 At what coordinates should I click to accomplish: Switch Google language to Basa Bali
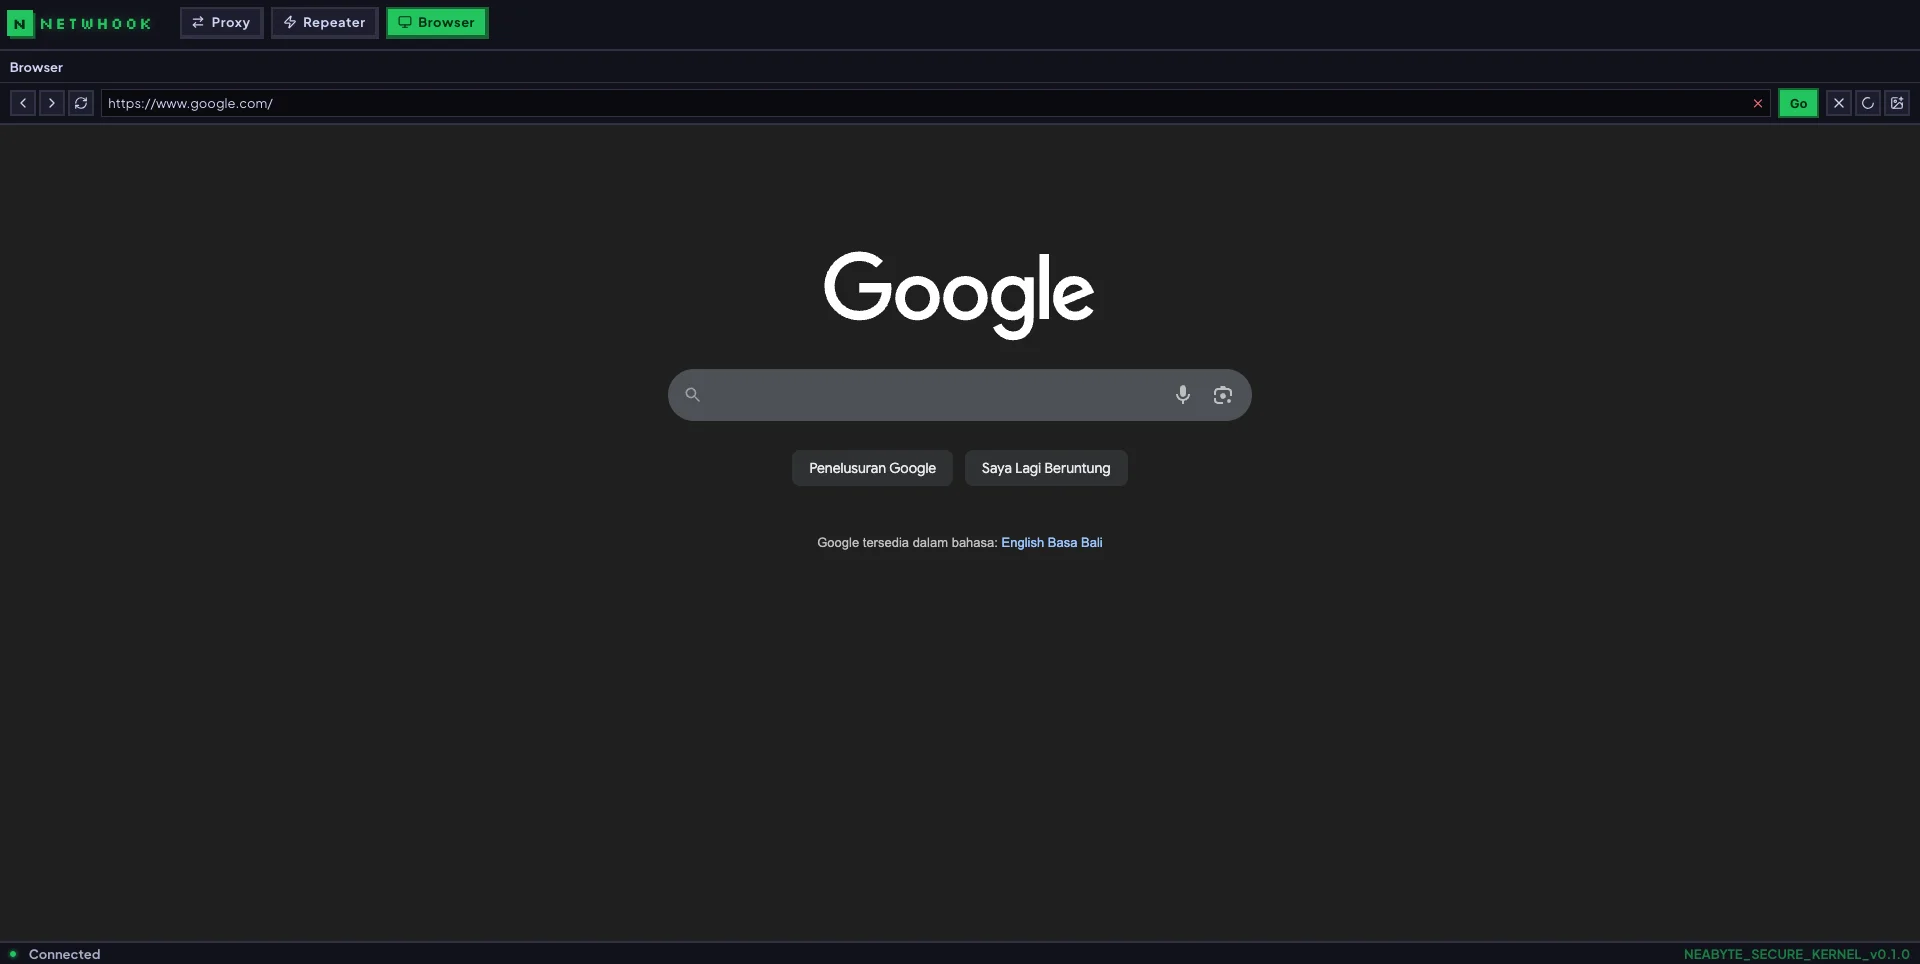tap(1075, 542)
